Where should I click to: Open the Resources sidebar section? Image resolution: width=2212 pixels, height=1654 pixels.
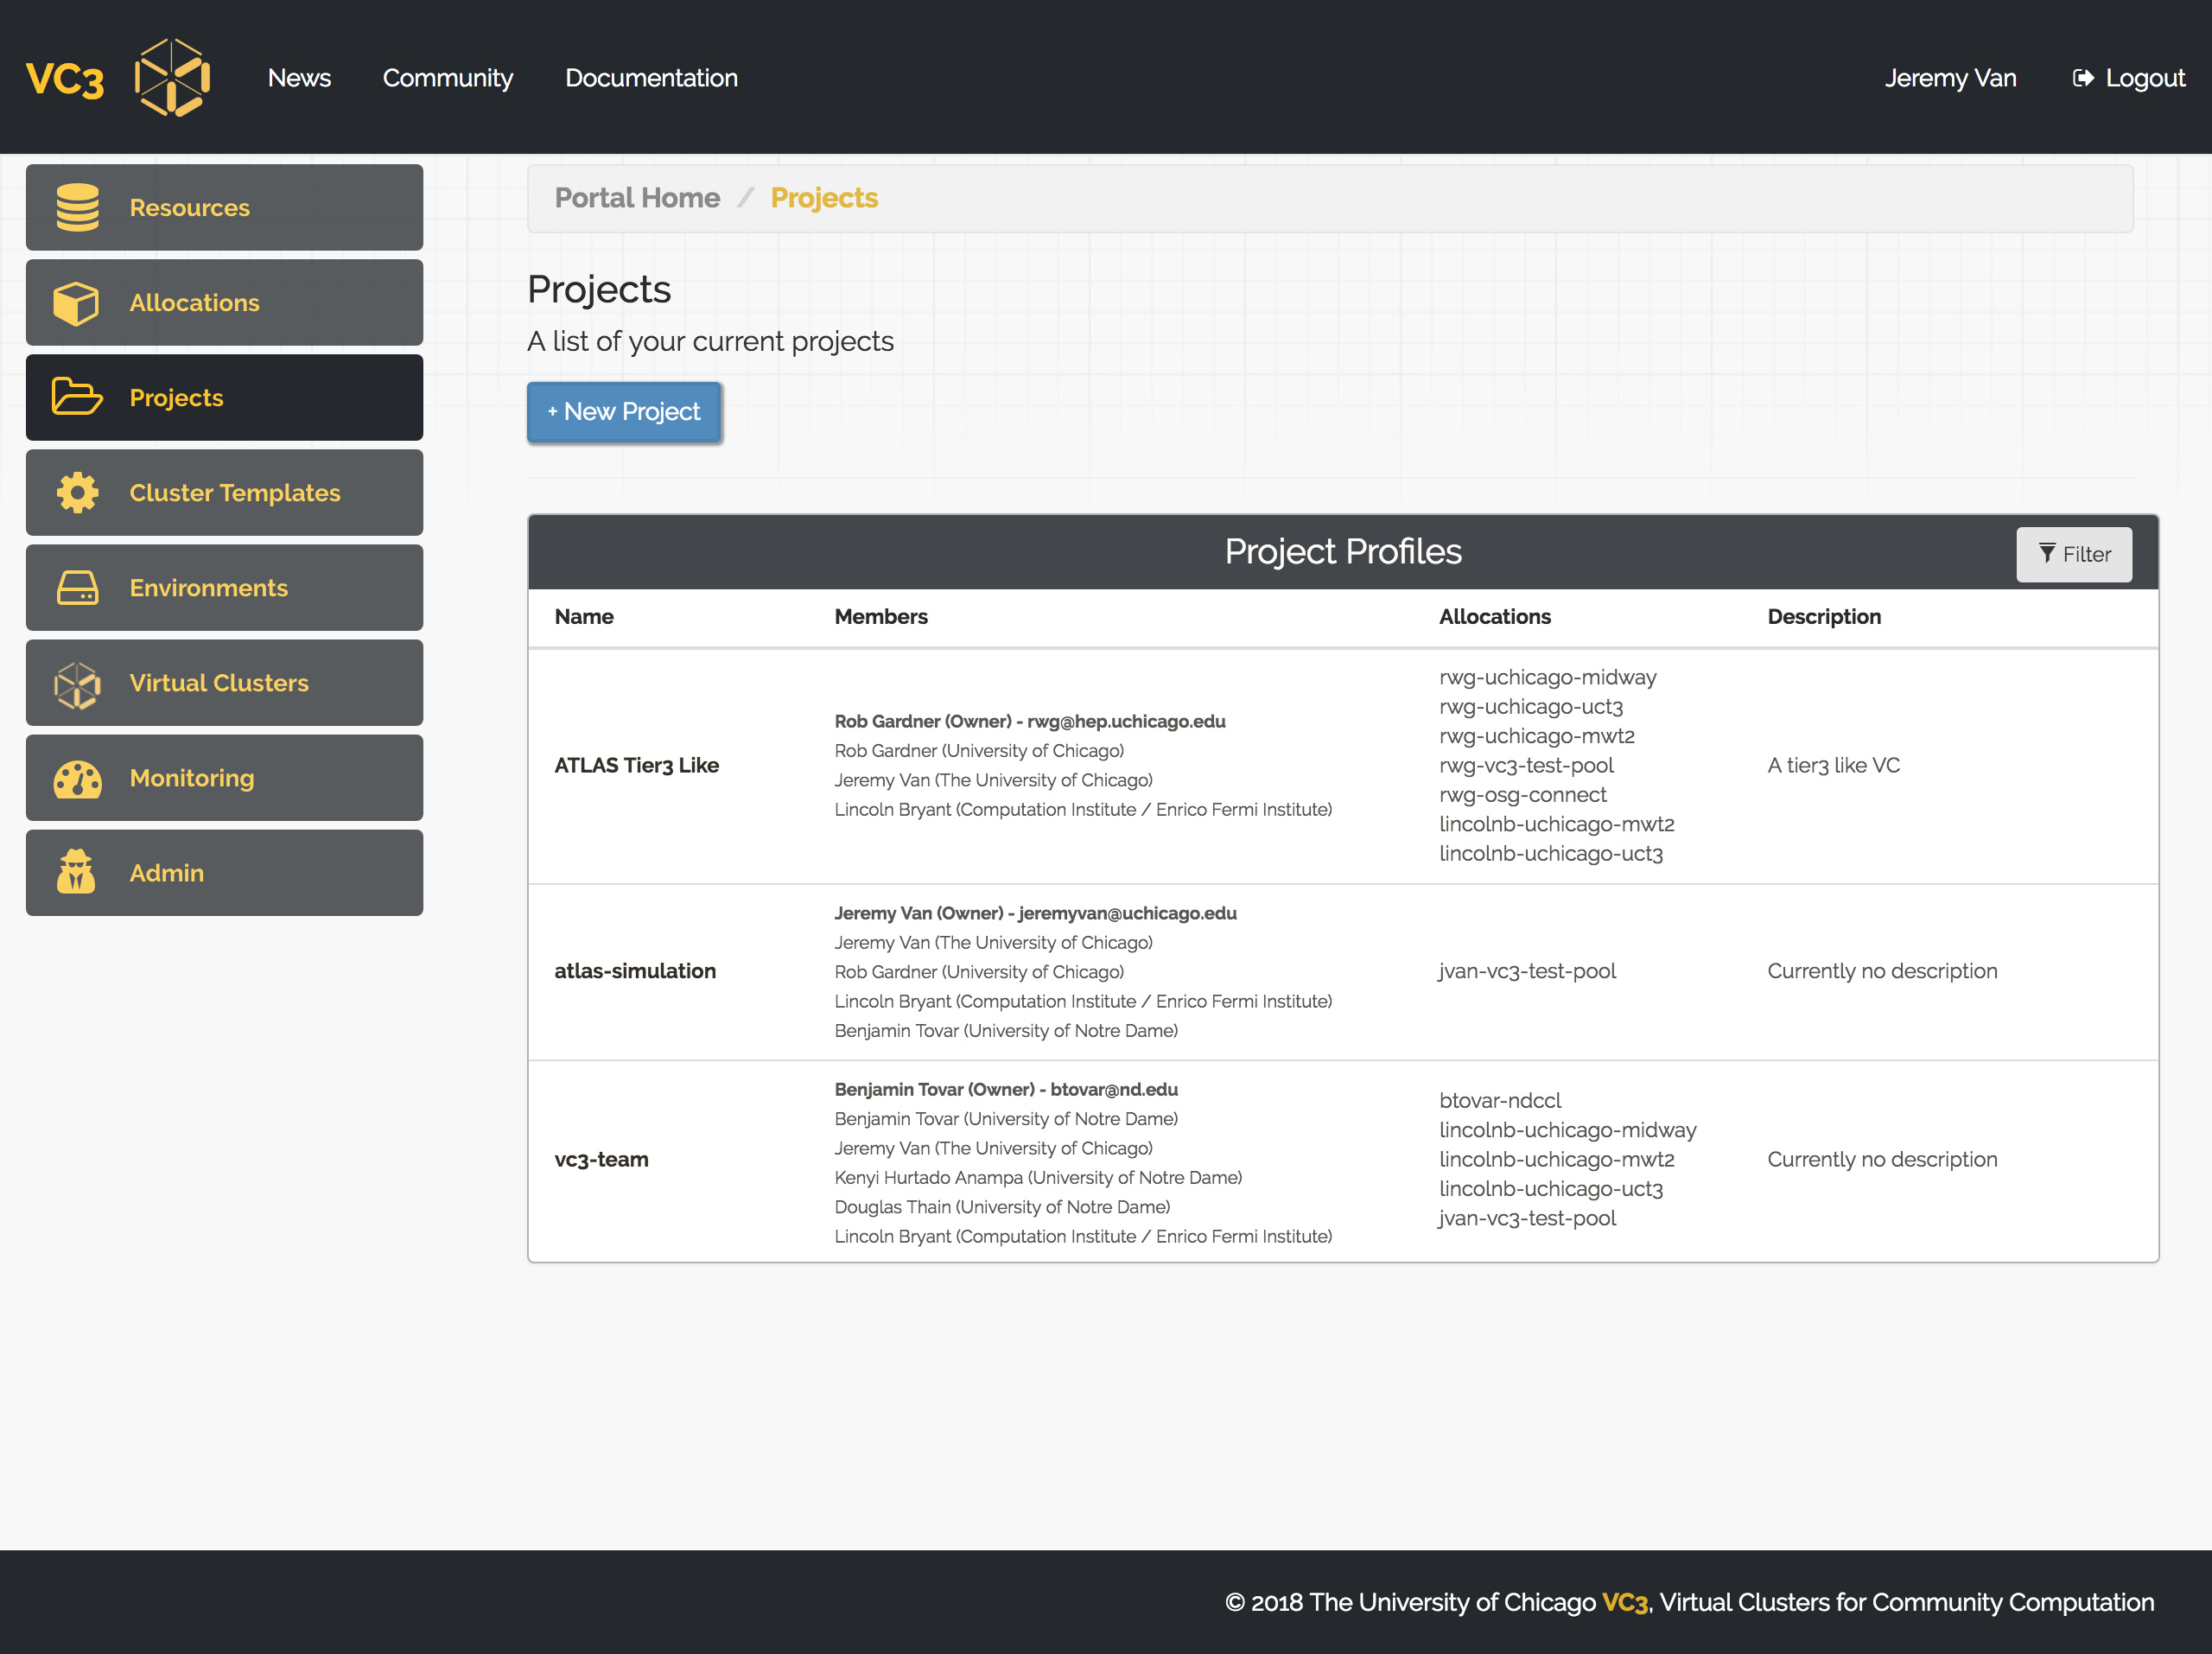(224, 207)
